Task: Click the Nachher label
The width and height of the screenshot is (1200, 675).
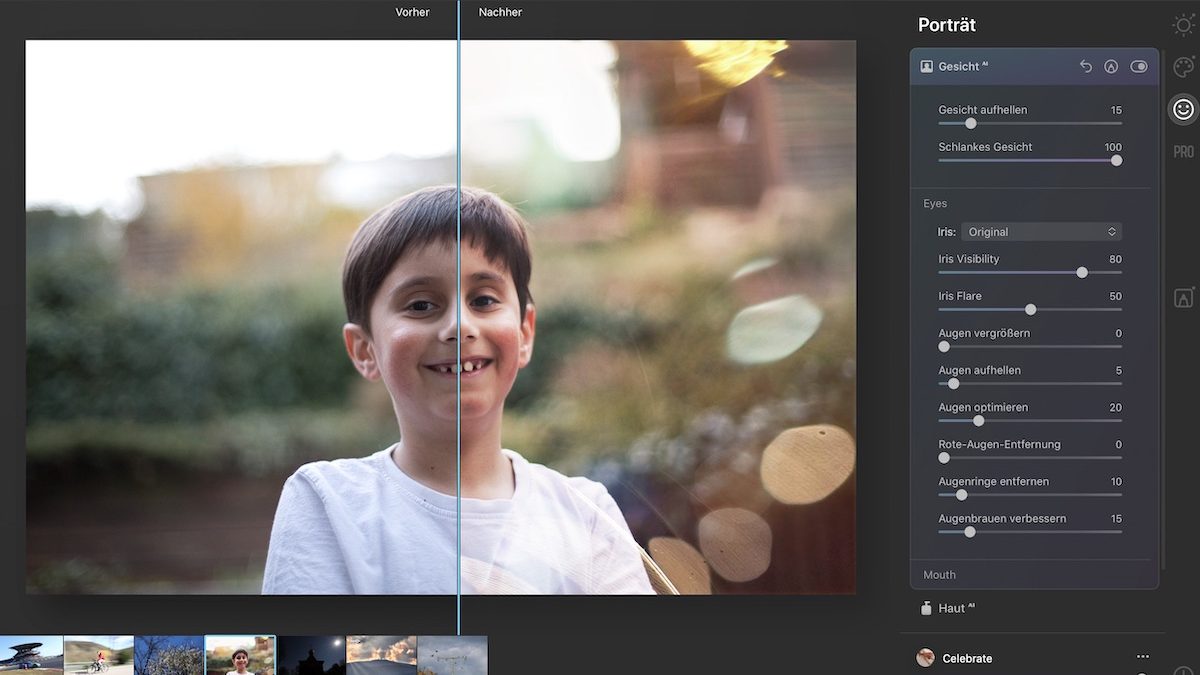Action: [500, 12]
